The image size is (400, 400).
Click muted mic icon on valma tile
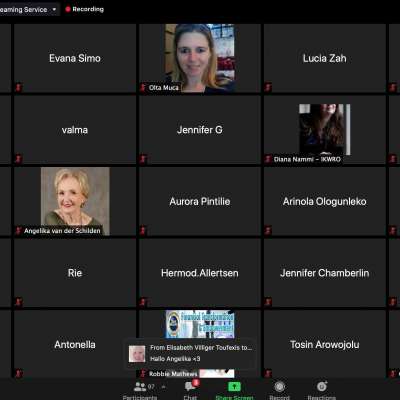19,159
